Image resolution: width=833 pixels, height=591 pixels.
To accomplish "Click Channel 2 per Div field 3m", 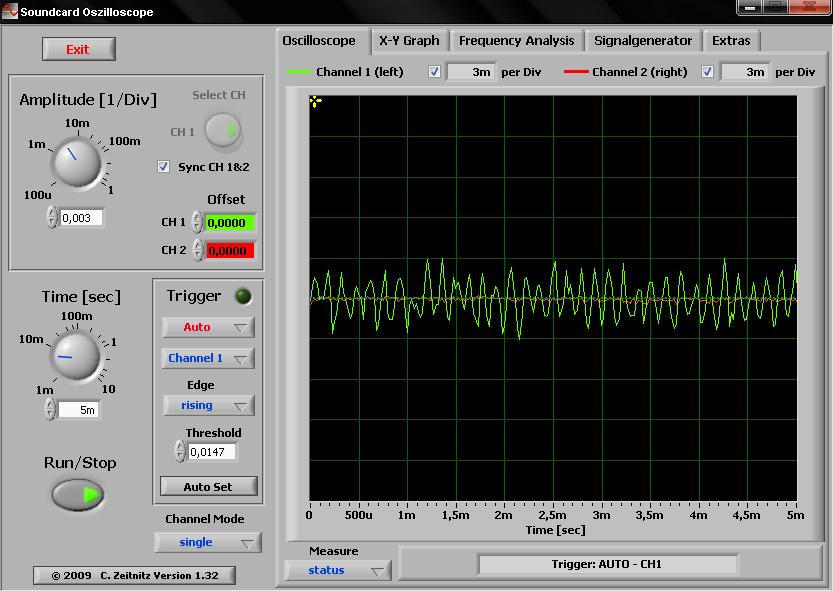I will 744,72.
